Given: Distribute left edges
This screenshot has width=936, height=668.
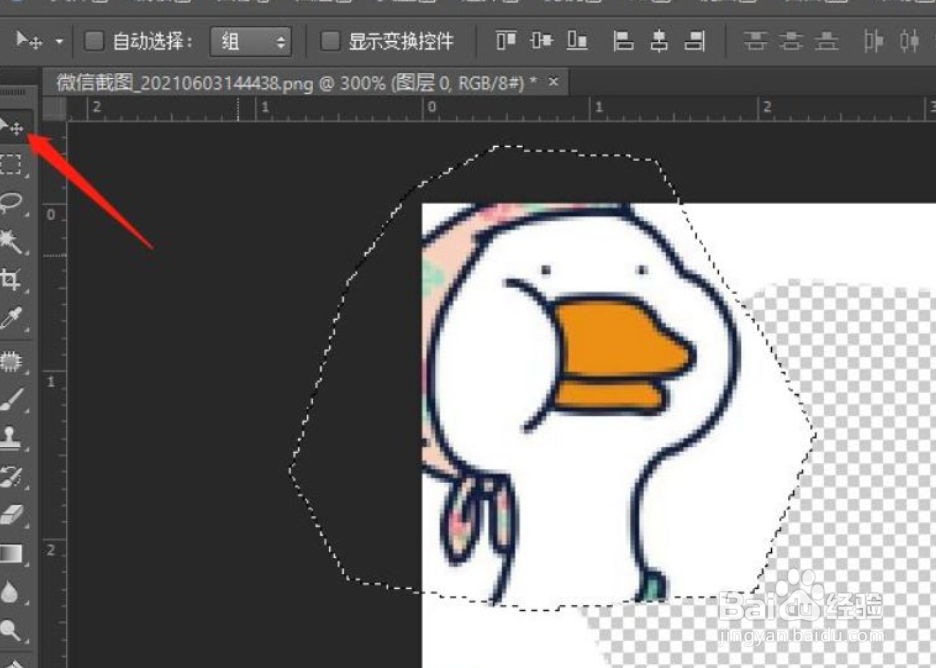Looking at the screenshot, I should (873, 41).
